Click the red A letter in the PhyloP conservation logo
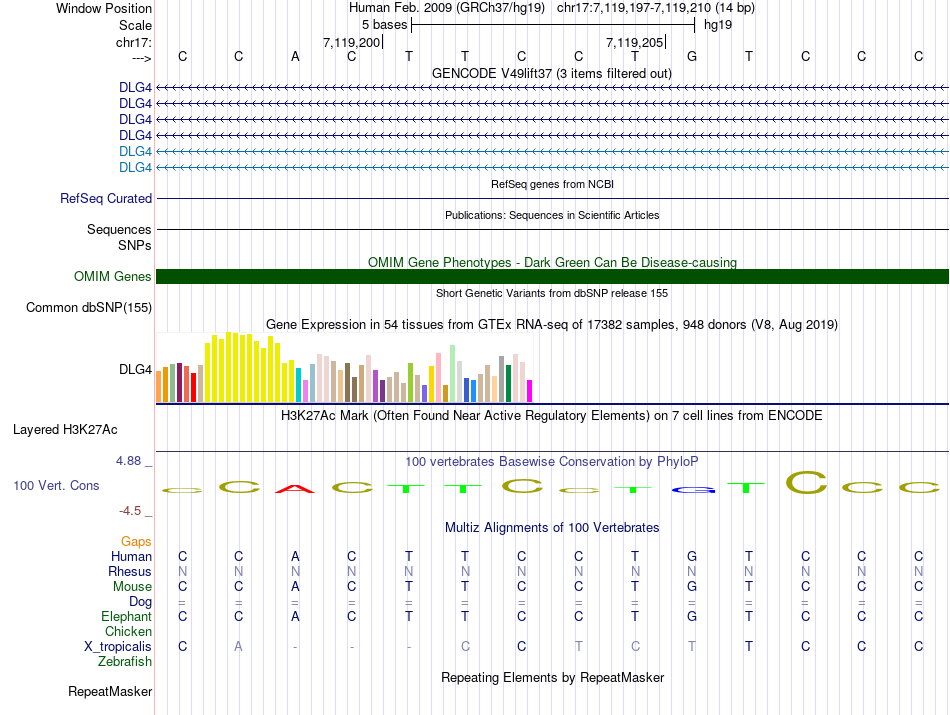Image resolution: width=950 pixels, height=715 pixels. [x=295, y=488]
